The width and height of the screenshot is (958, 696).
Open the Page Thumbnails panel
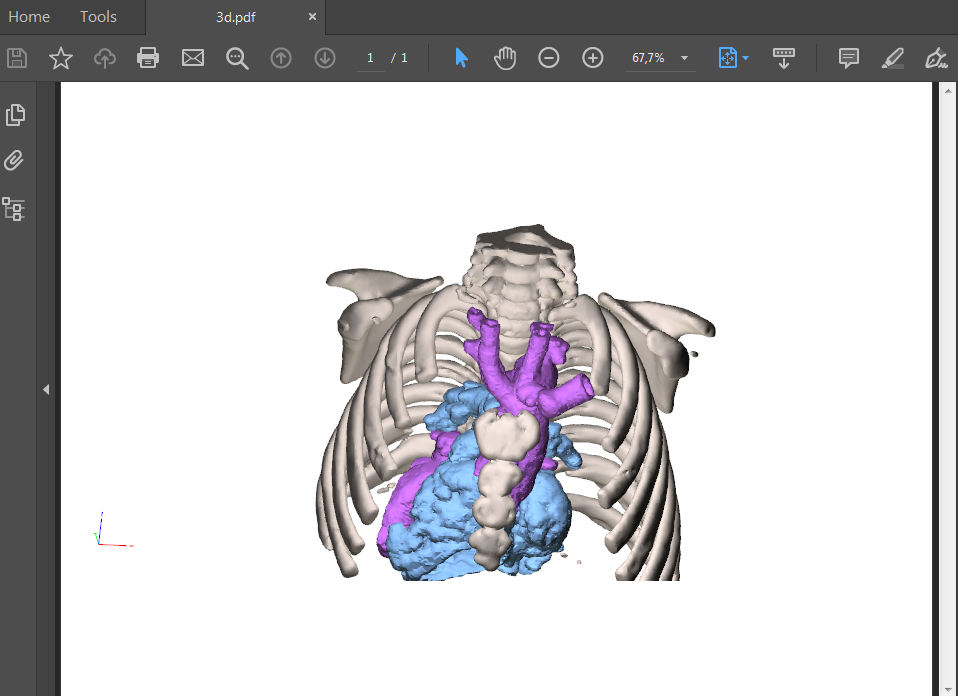pos(16,114)
